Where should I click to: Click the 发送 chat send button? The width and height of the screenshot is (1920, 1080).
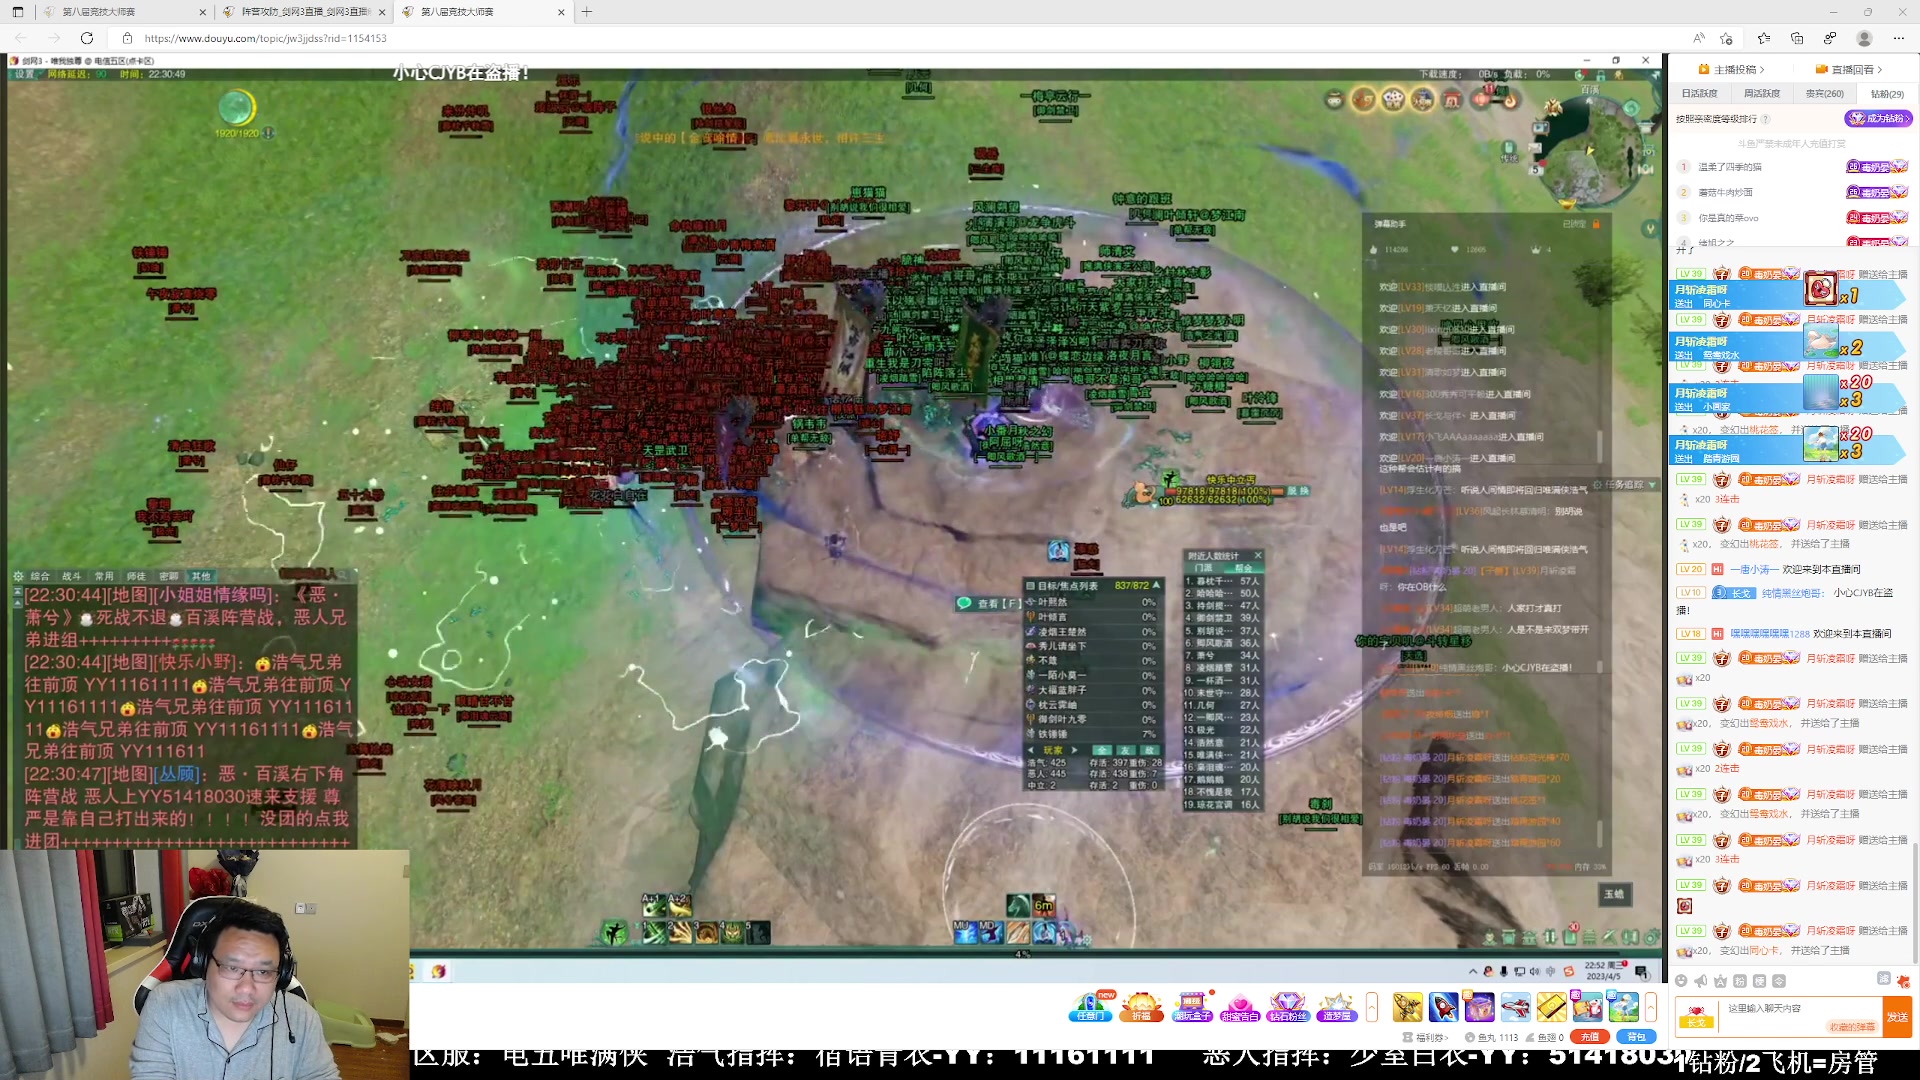tap(1897, 1016)
